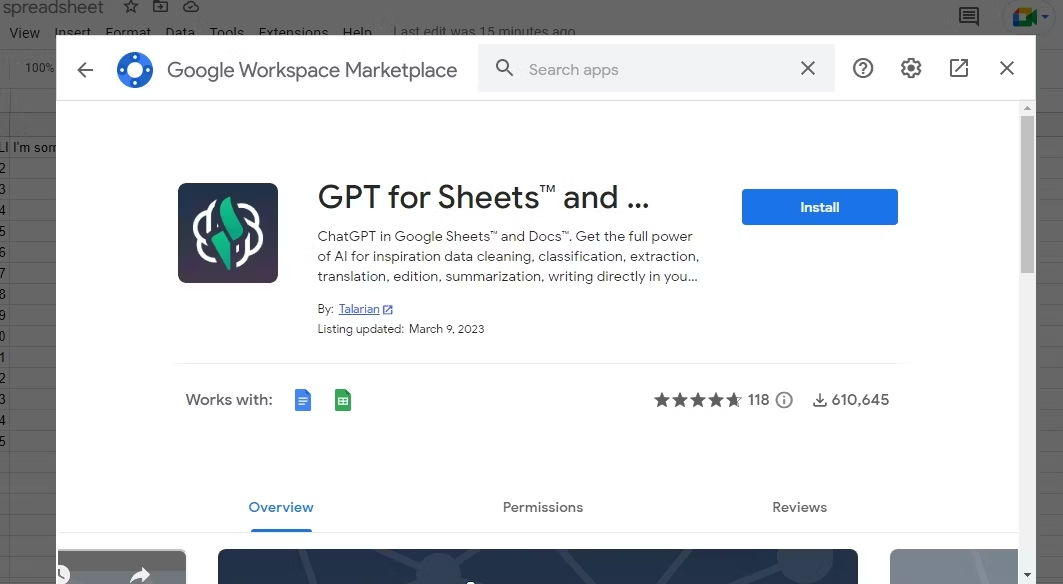Screen dimensions: 1063x584
Task: Open Marketplace in new window icon
Action: click(x=958, y=68)
